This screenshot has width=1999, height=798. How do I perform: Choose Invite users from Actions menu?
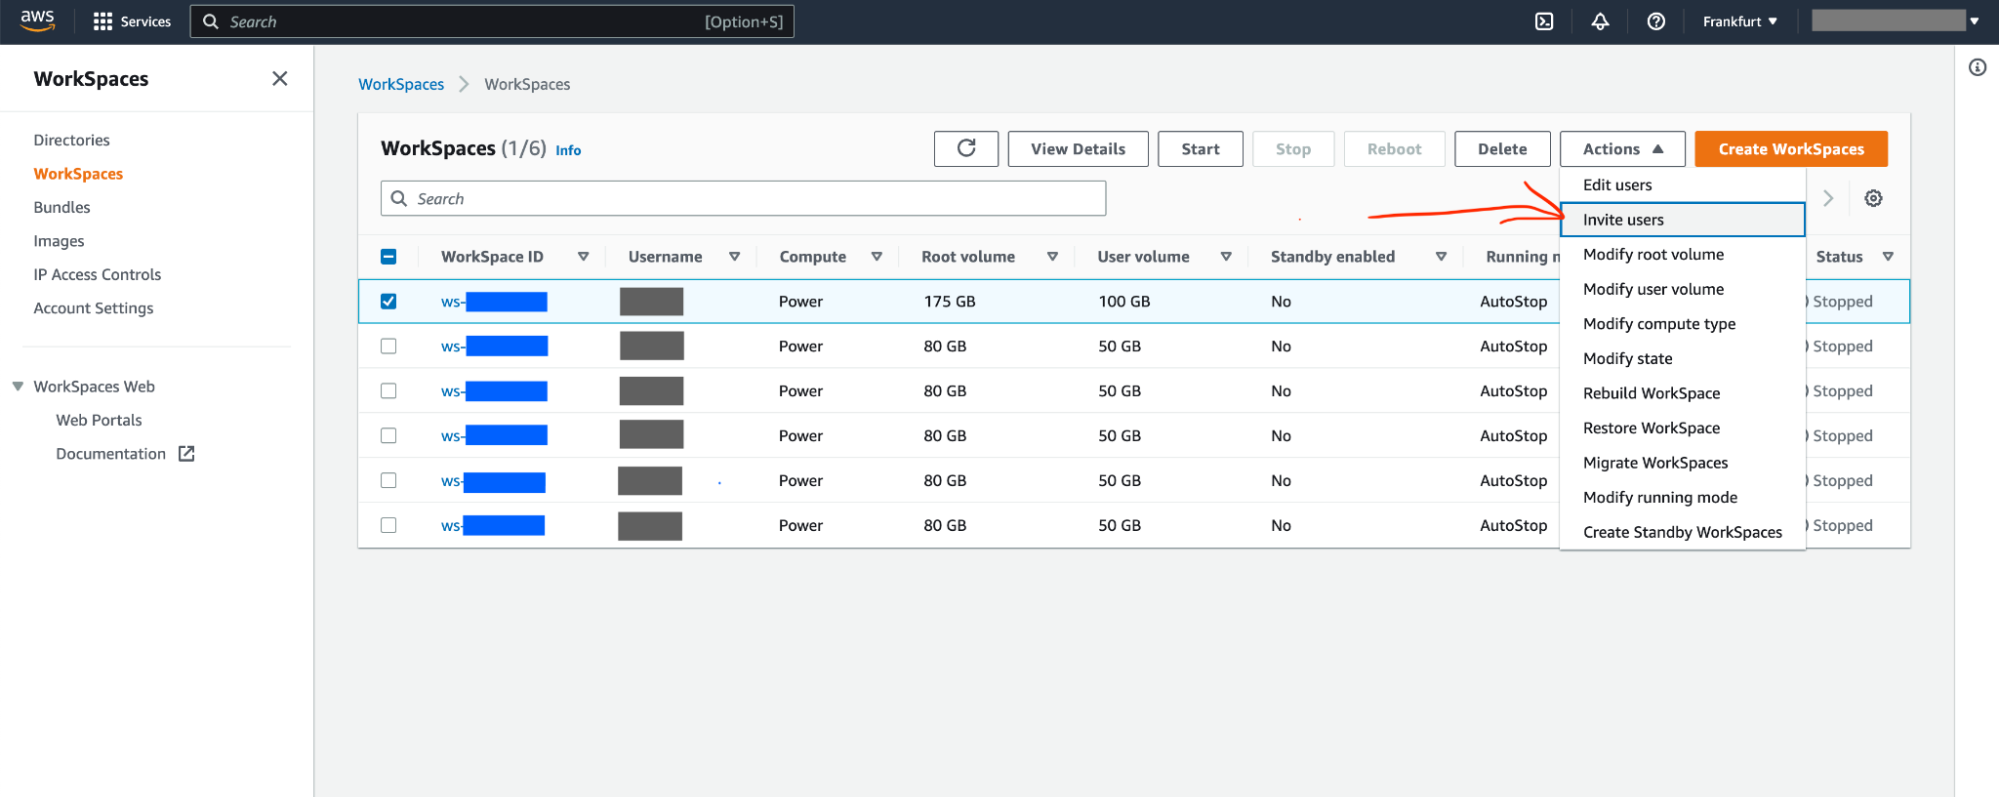1682,220
